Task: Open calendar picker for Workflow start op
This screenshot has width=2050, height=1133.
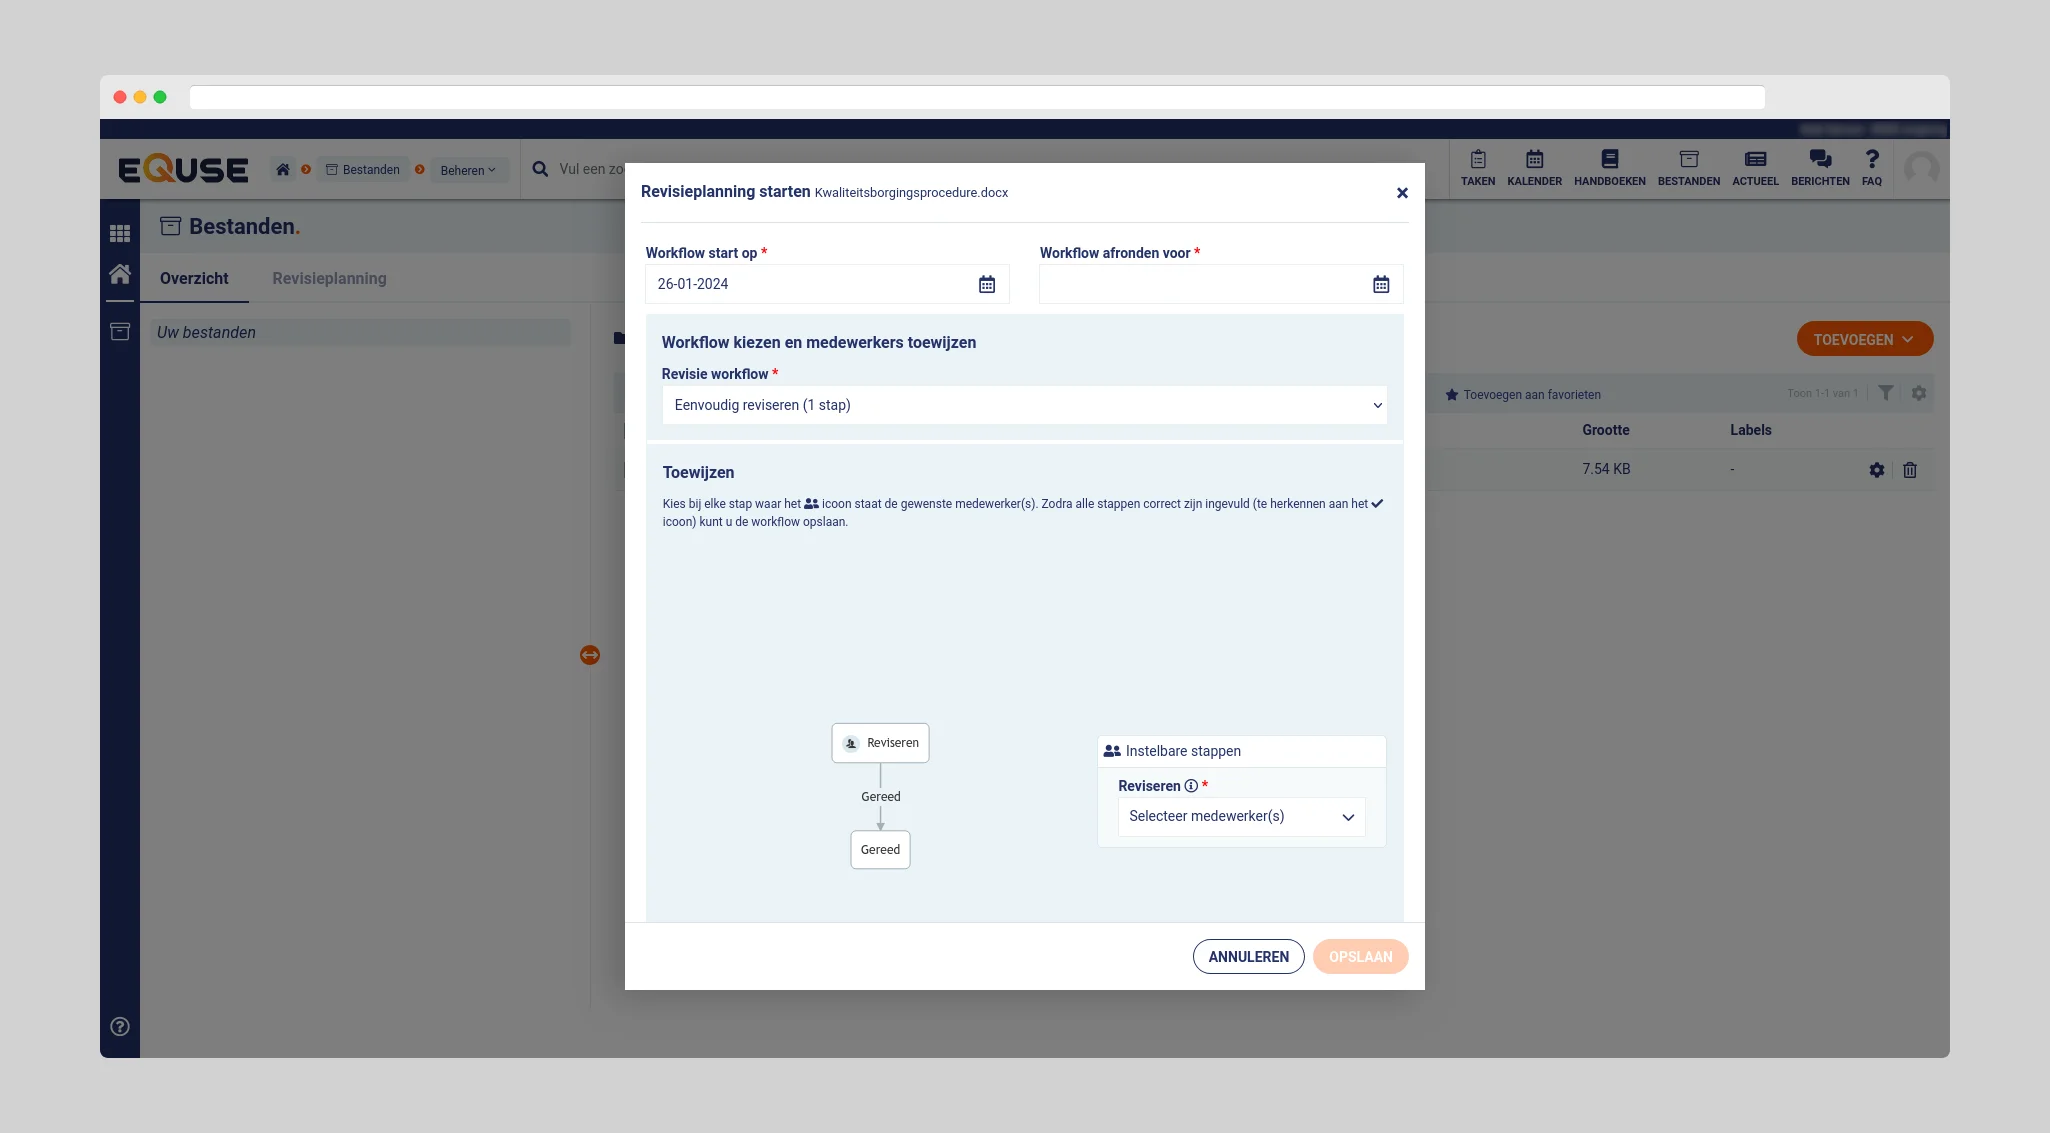Action: pos(986,285)
